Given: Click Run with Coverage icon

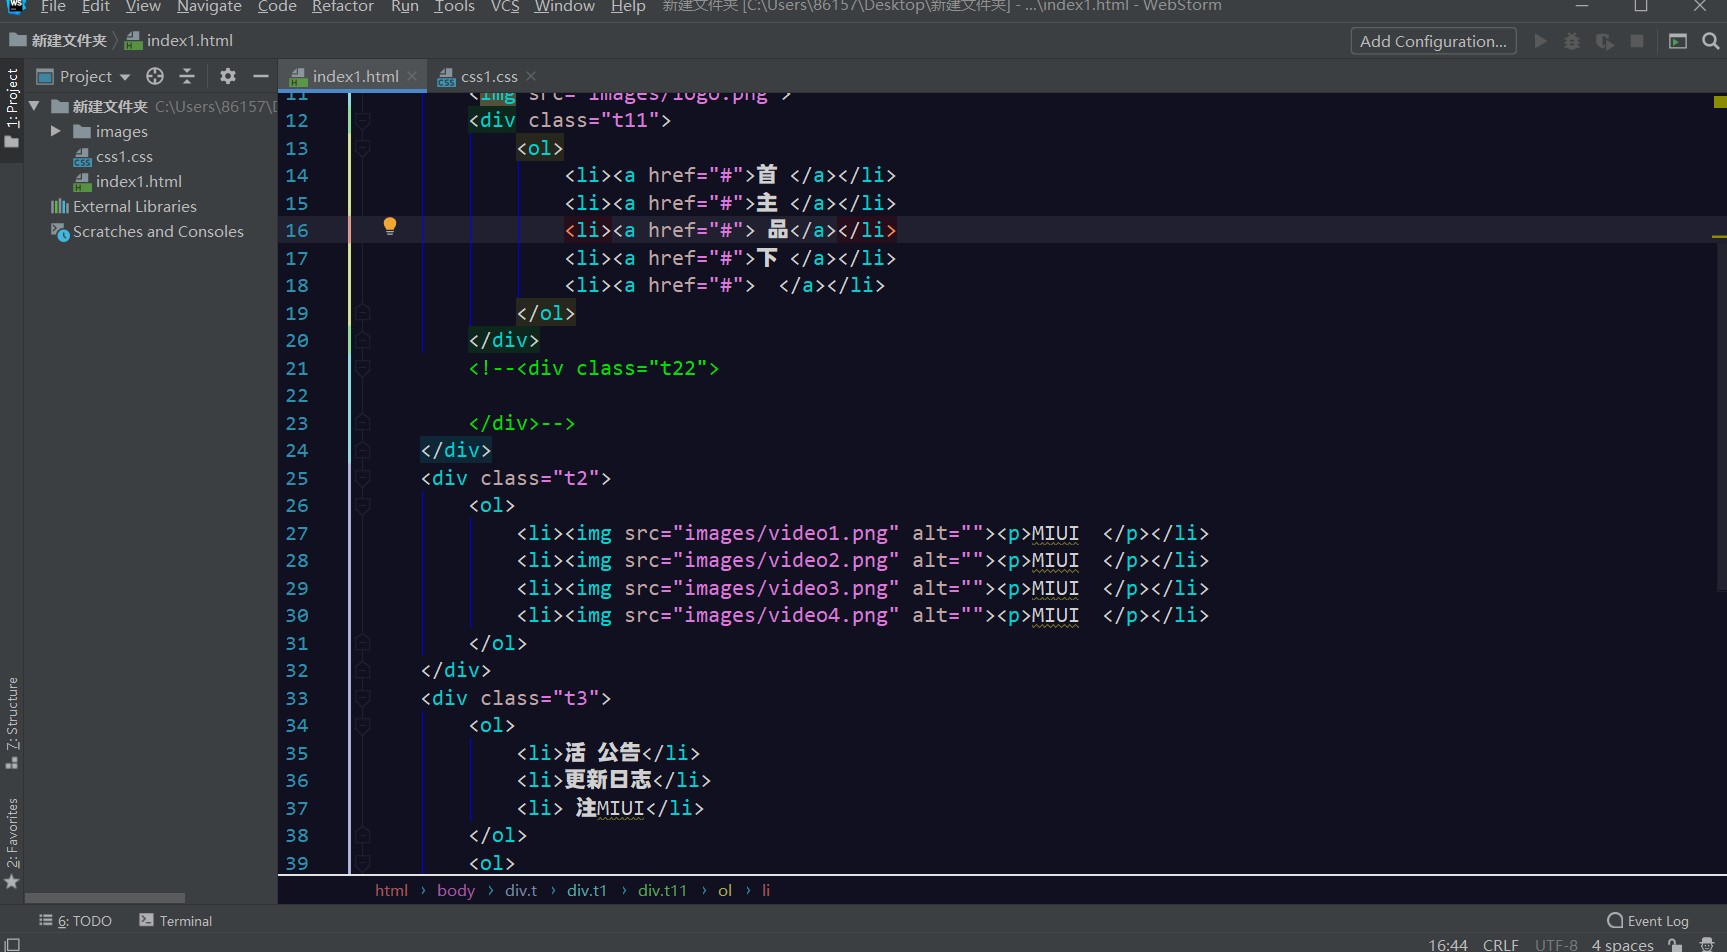Looking at the screenshot, I should [x=1605, y=41].
